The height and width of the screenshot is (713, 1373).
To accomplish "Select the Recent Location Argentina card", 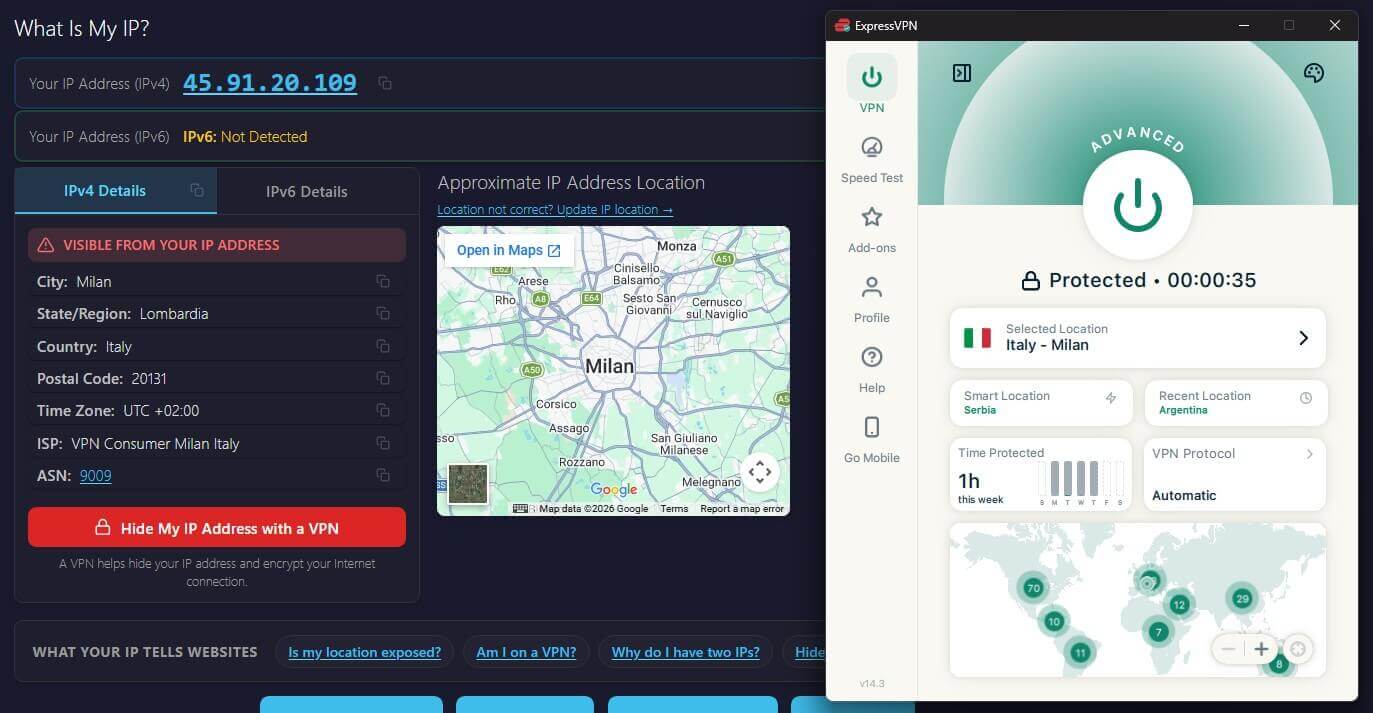I will pos(1235,403).
